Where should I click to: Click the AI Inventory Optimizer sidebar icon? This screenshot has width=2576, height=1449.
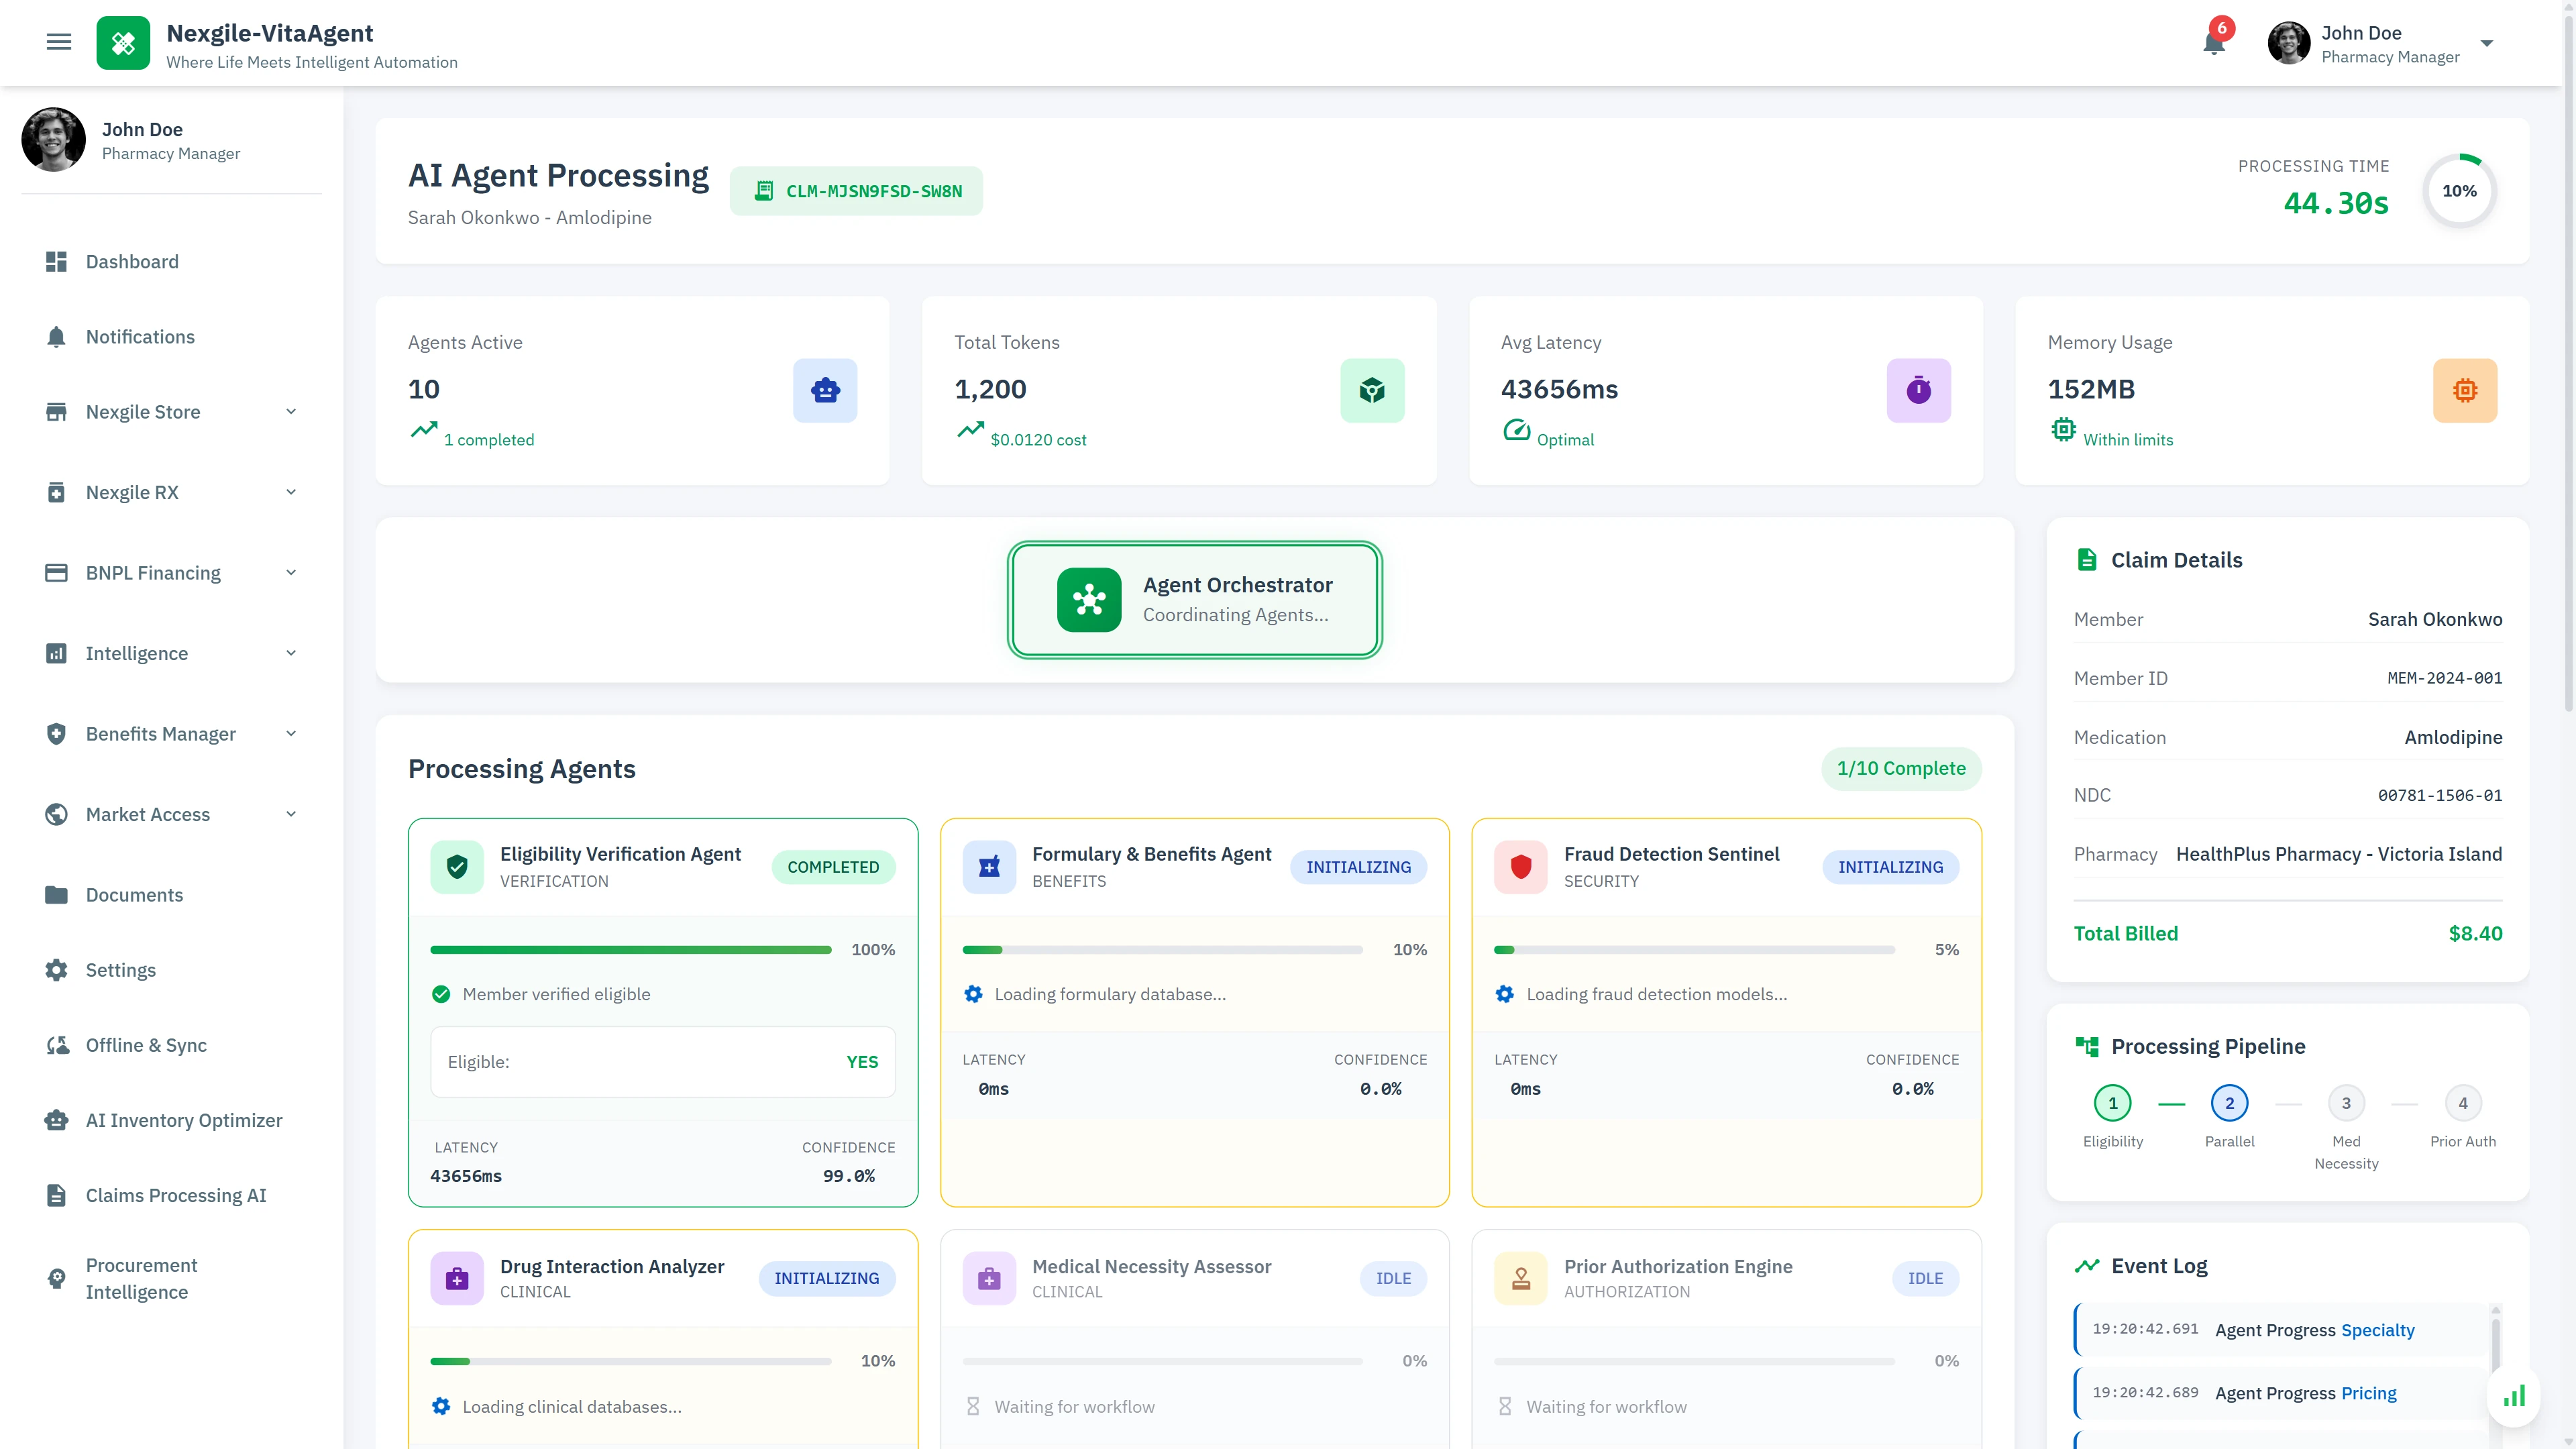pyautogui.click(x=56, y=1120)
